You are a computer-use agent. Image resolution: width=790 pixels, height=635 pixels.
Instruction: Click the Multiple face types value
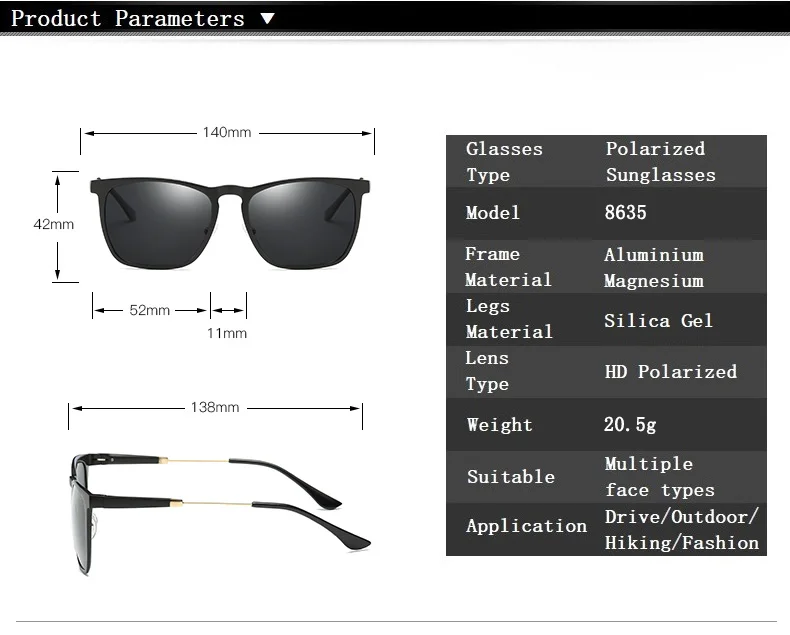click(x=660, y=477)
